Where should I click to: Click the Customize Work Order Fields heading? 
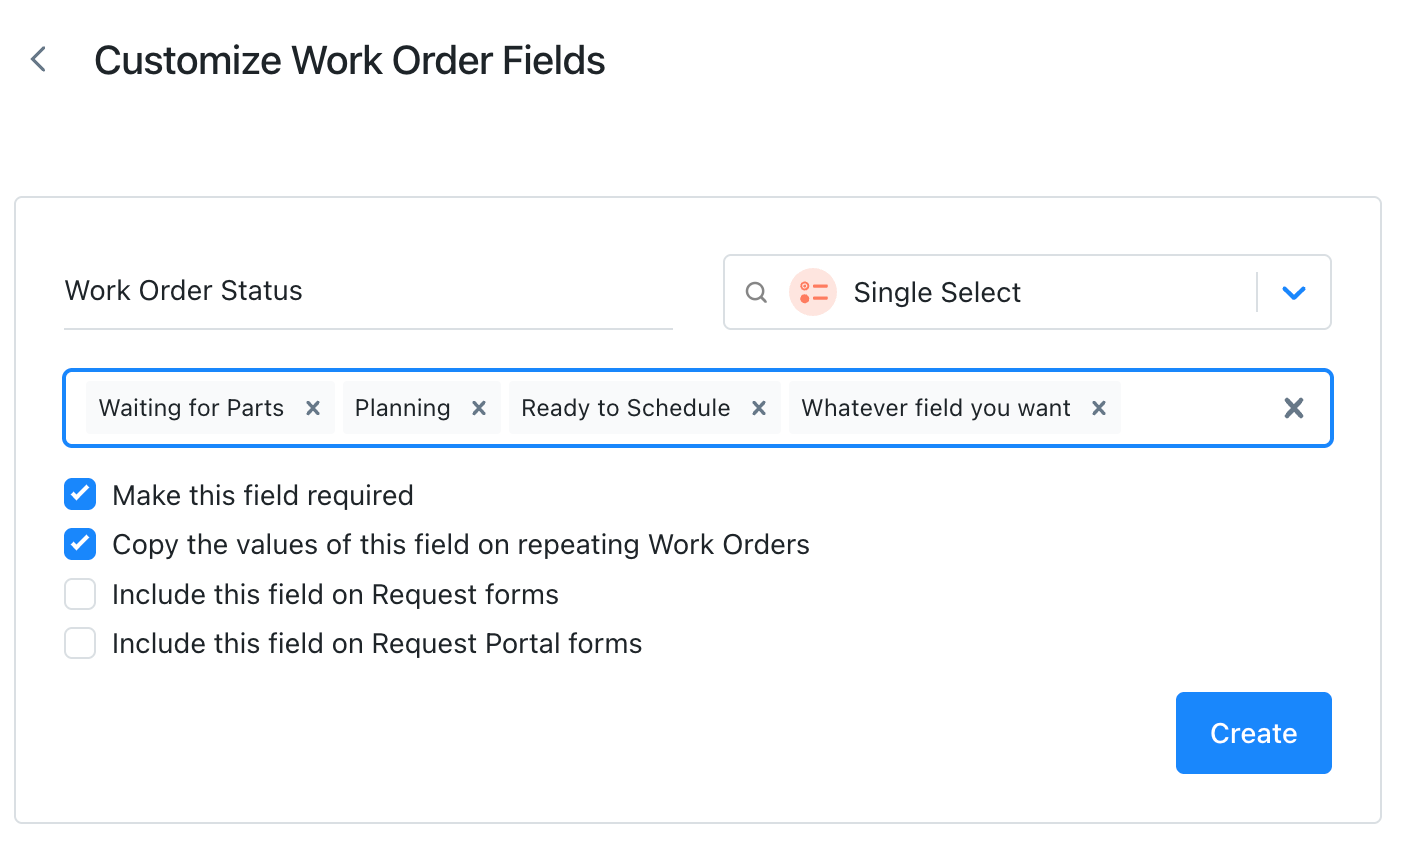pos(350,60)
